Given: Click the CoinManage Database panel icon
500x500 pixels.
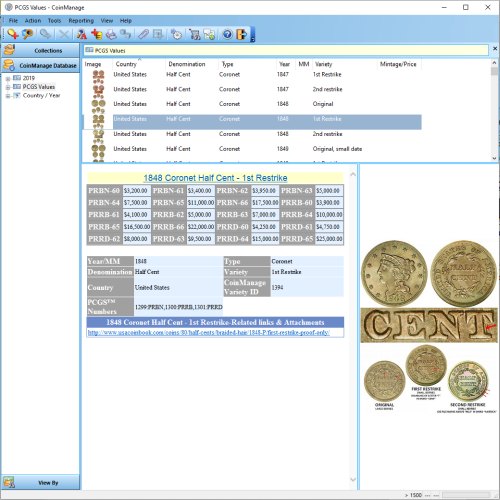Looking at the screenshot, I should pos(9,65).
